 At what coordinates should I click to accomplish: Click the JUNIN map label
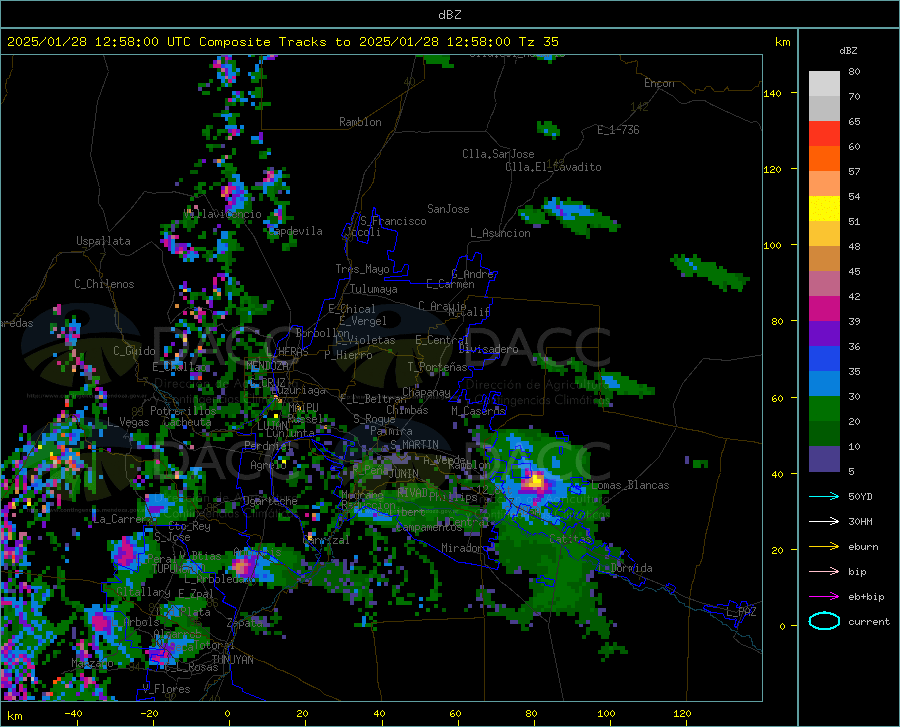pyautogui.click(x=404, y=473)
